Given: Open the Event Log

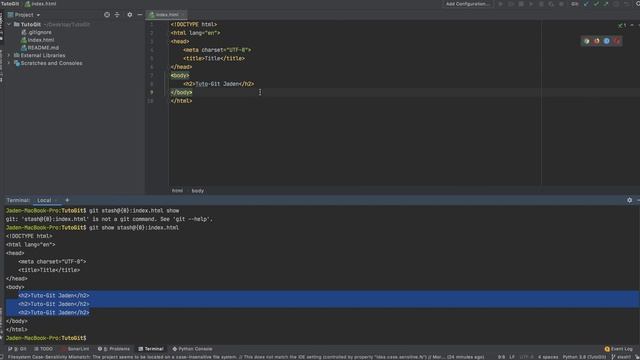Looking at the screenshot, I should pyautogui.click(x=618, y=349).
